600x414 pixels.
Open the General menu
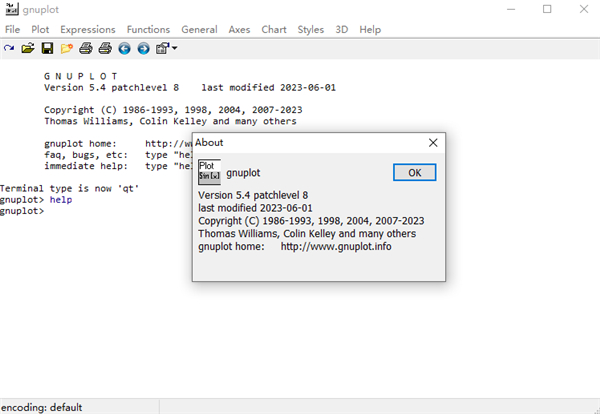(199, 29)
